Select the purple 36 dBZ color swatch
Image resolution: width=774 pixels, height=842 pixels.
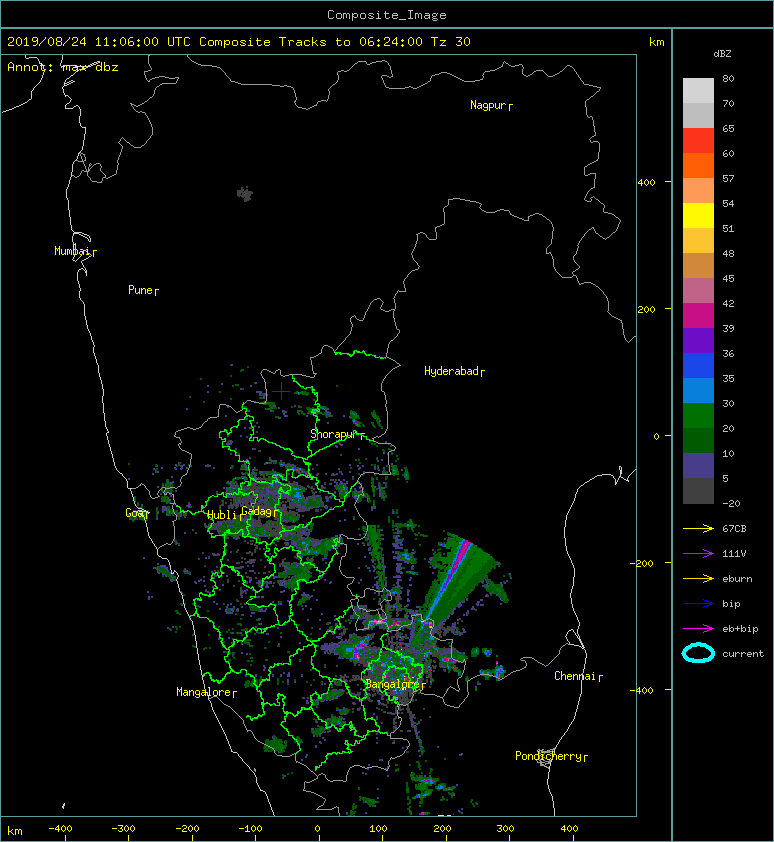[x=698, y=340]
